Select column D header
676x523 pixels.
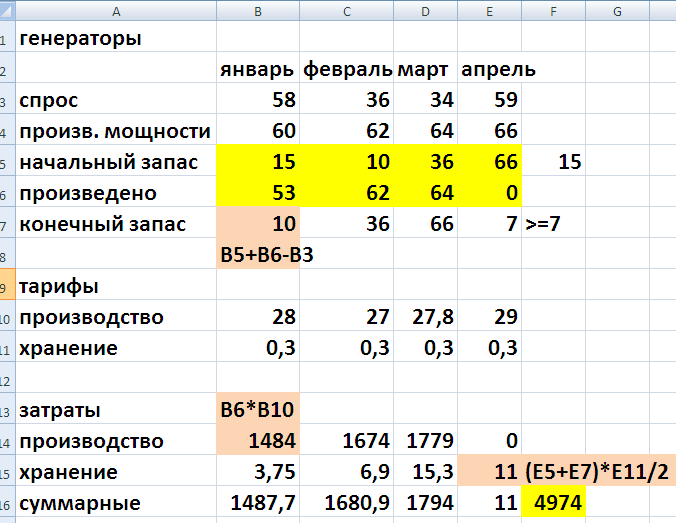[x=426, y=11]
